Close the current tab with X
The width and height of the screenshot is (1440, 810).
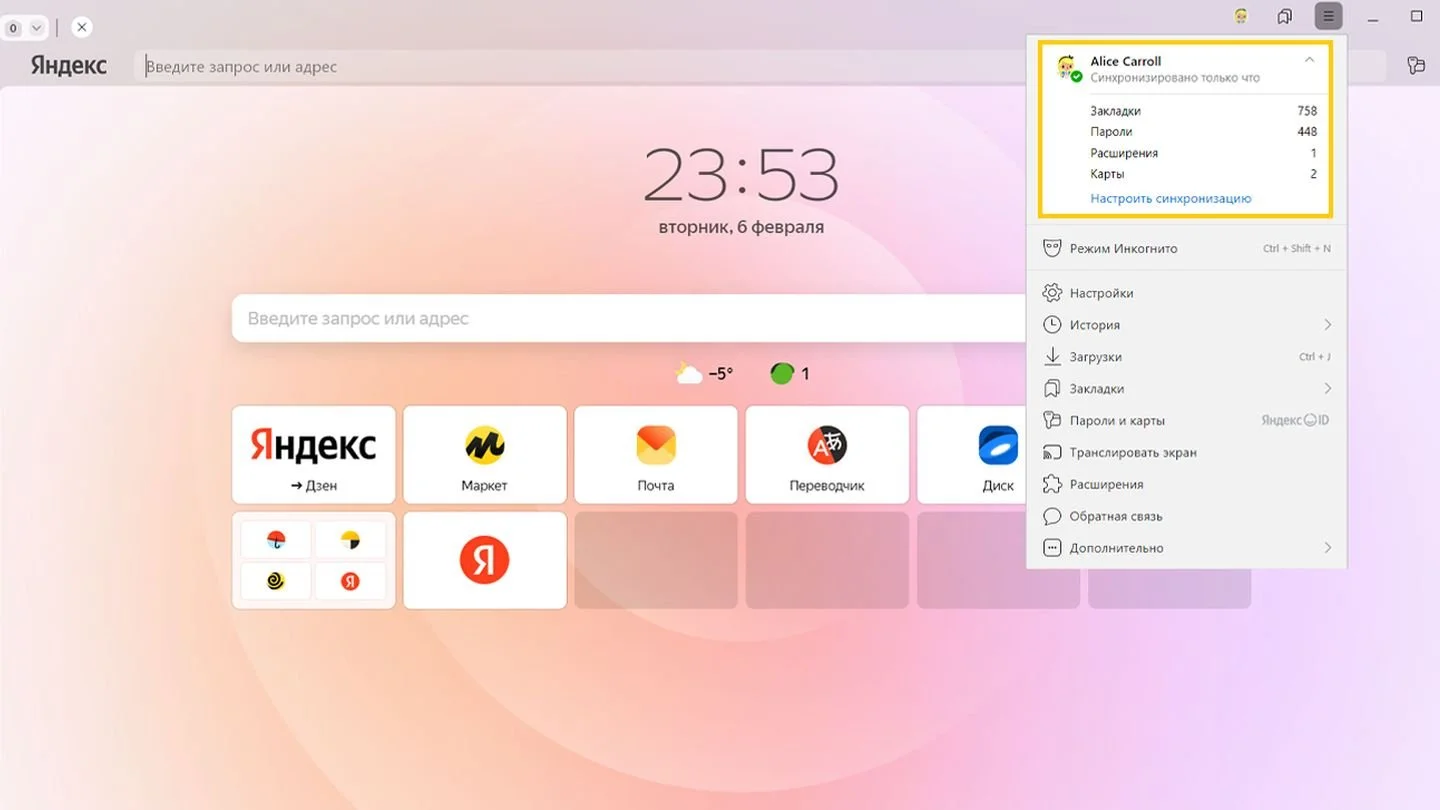coord(82,28)
